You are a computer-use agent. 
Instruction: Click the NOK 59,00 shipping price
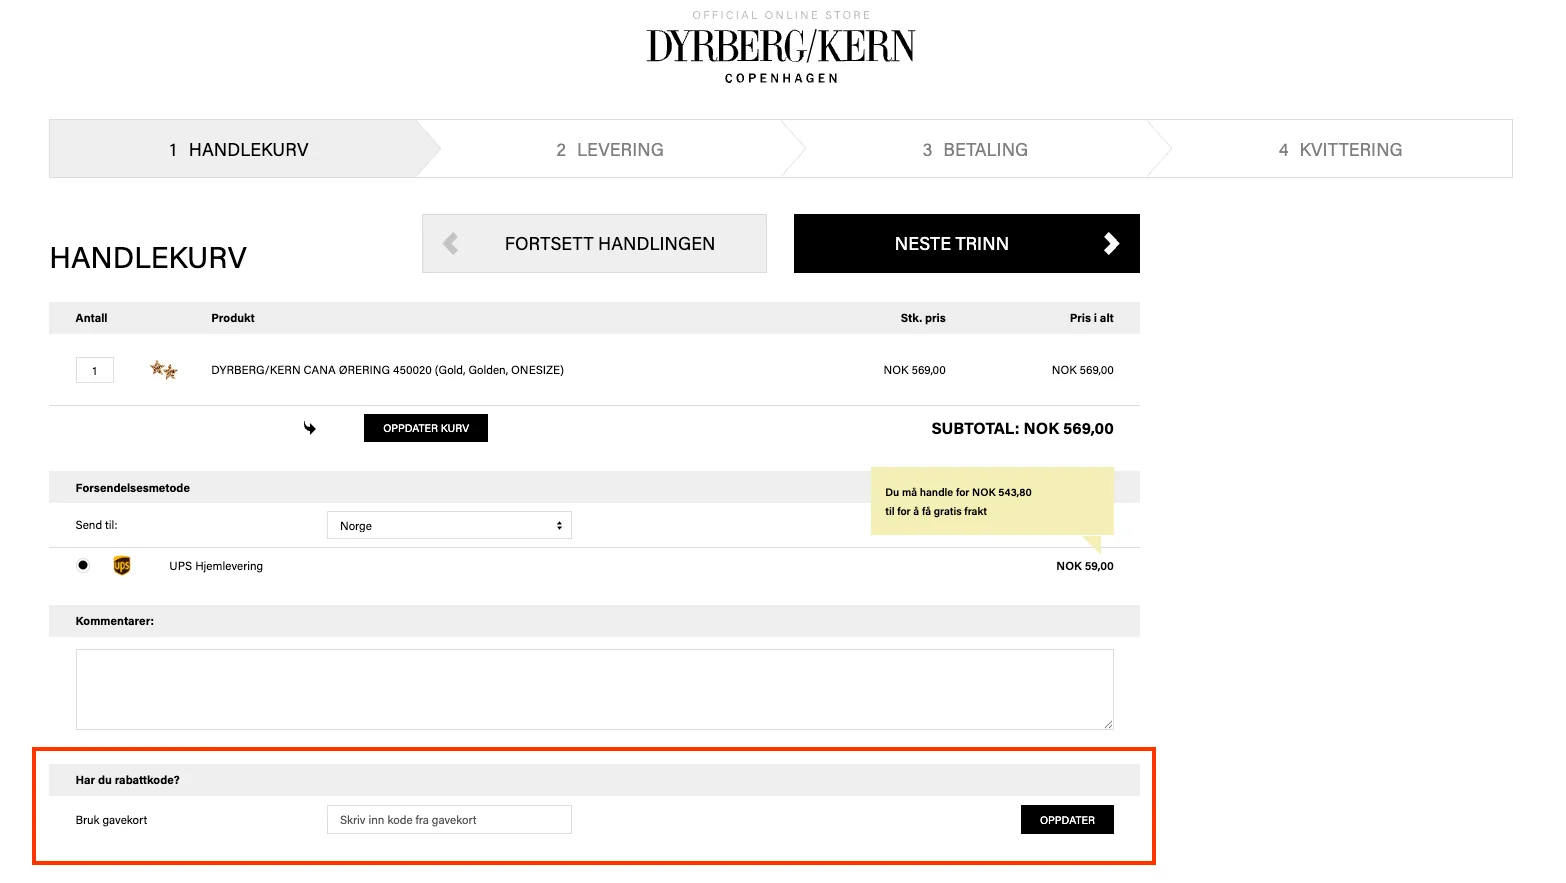coord(1085,566)
